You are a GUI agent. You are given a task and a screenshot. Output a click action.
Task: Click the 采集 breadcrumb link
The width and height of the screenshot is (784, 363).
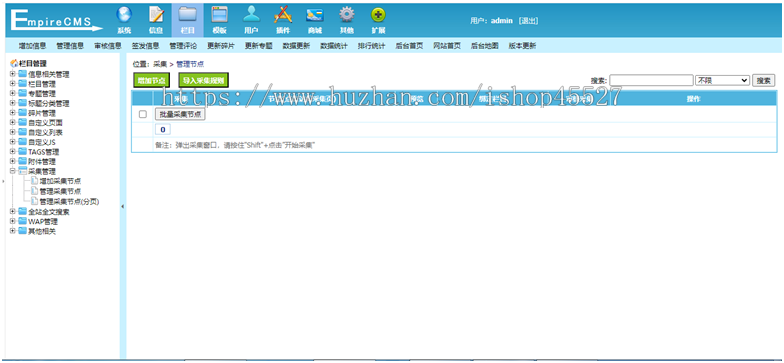tap(160, 64)
